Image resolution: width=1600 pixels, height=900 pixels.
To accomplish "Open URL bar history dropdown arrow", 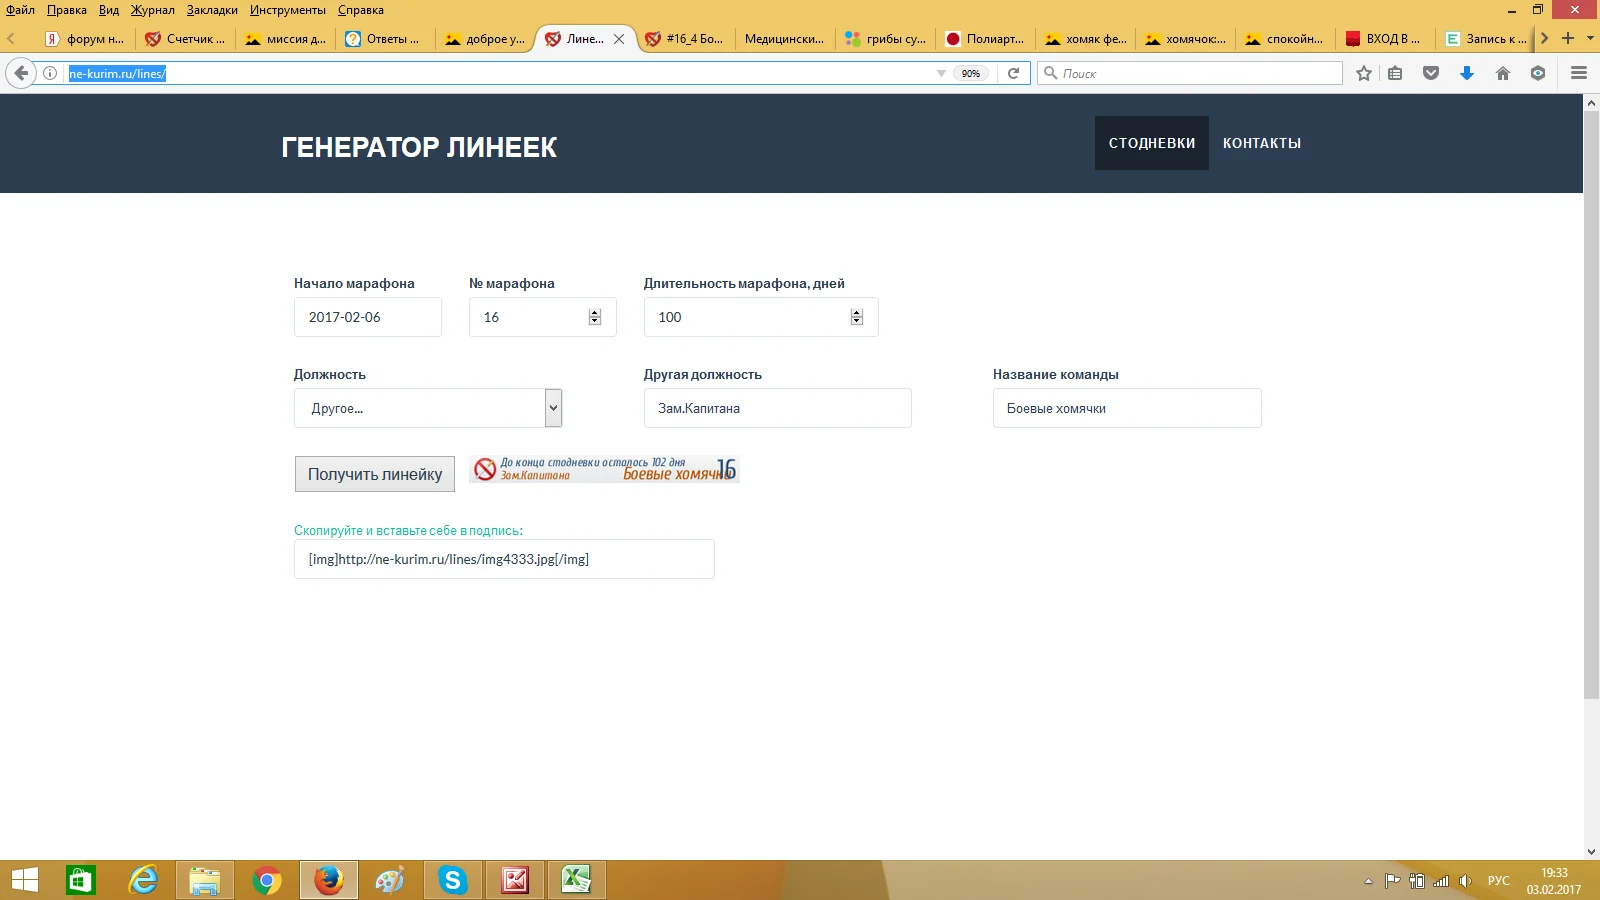I will tap(941, 73).
